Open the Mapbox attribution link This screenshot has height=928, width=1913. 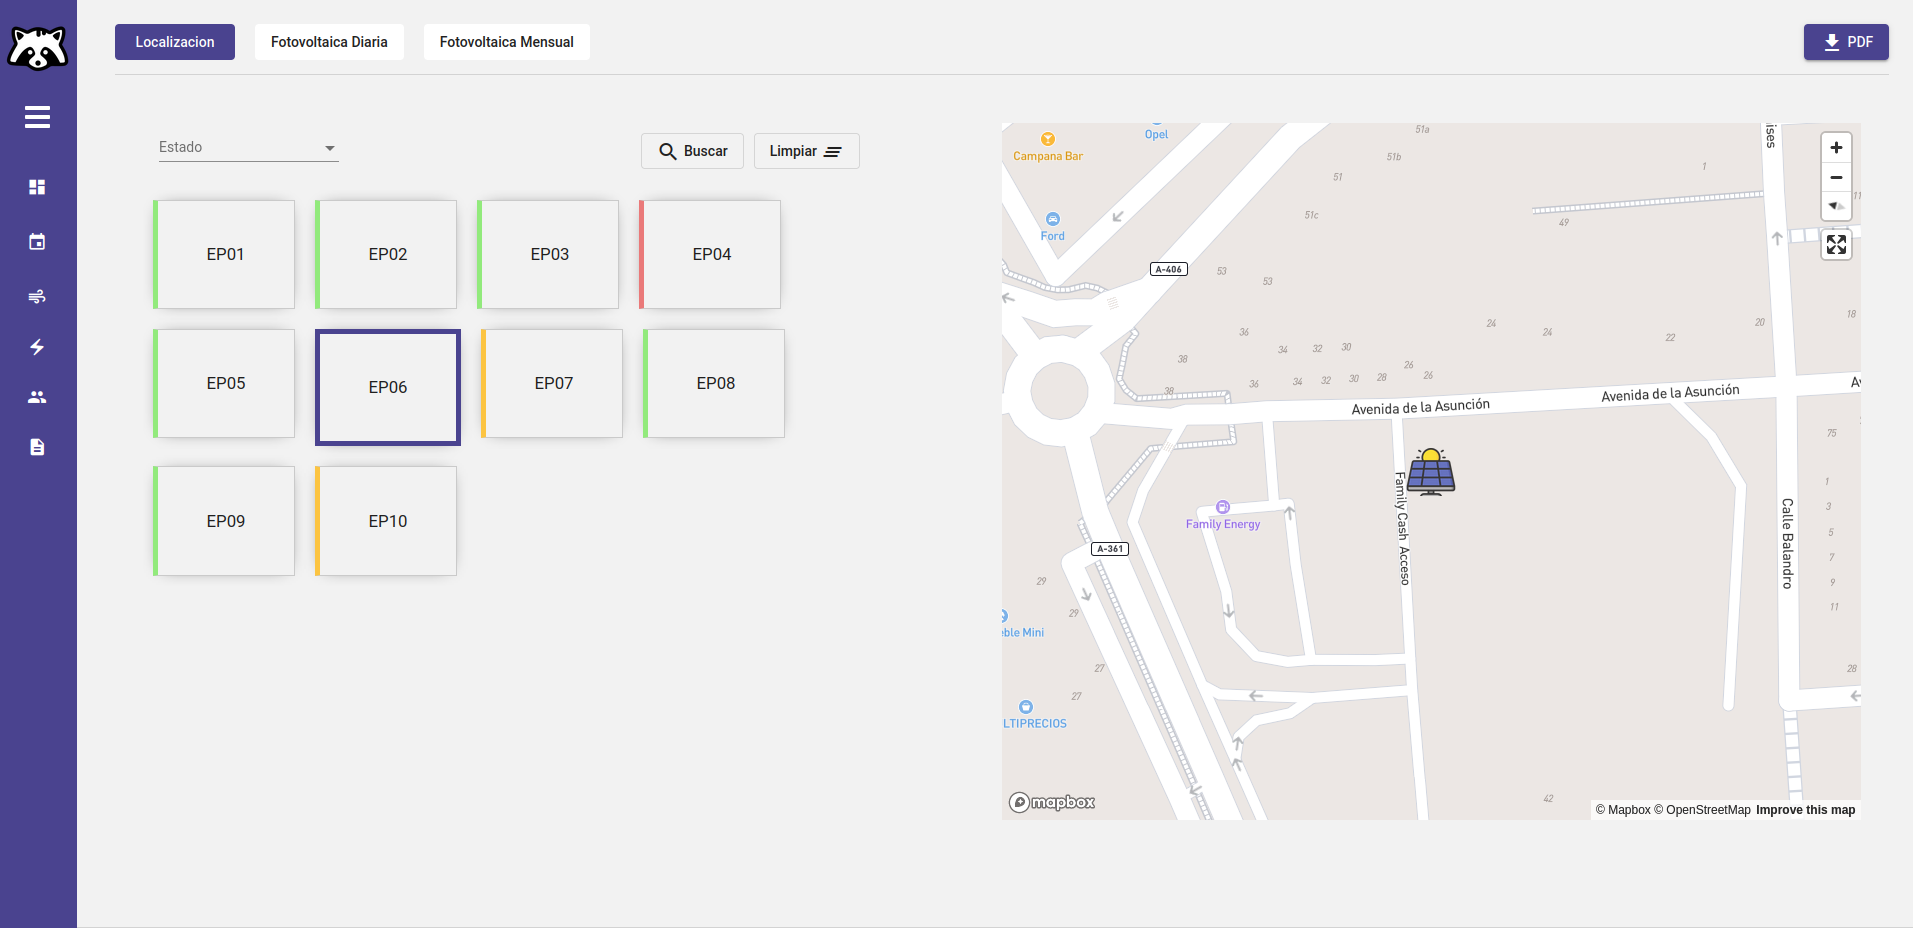pyautogui.click(x=1623, y=810)
